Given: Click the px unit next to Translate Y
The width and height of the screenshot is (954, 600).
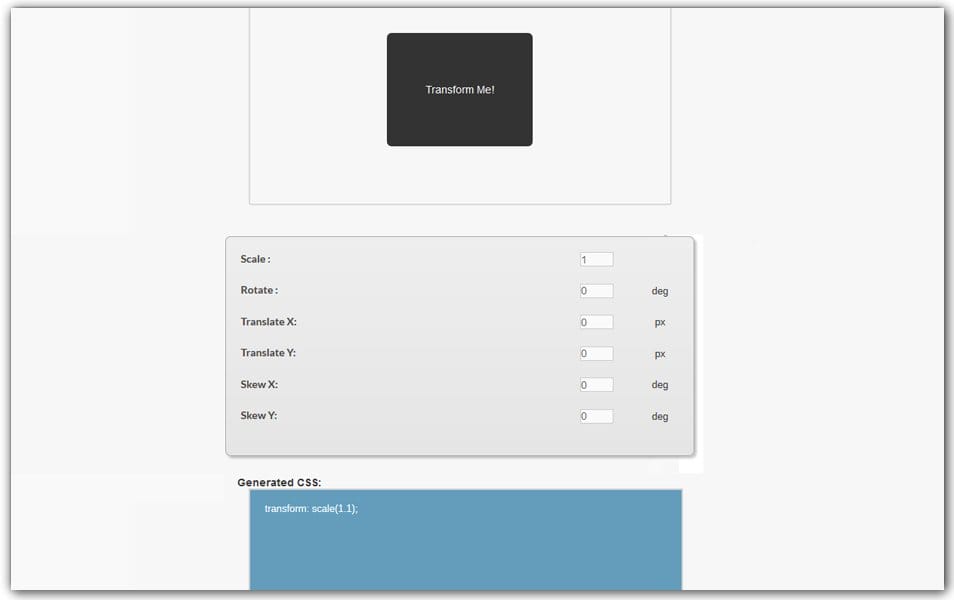Looking at the screenshot, I should 658,353.
